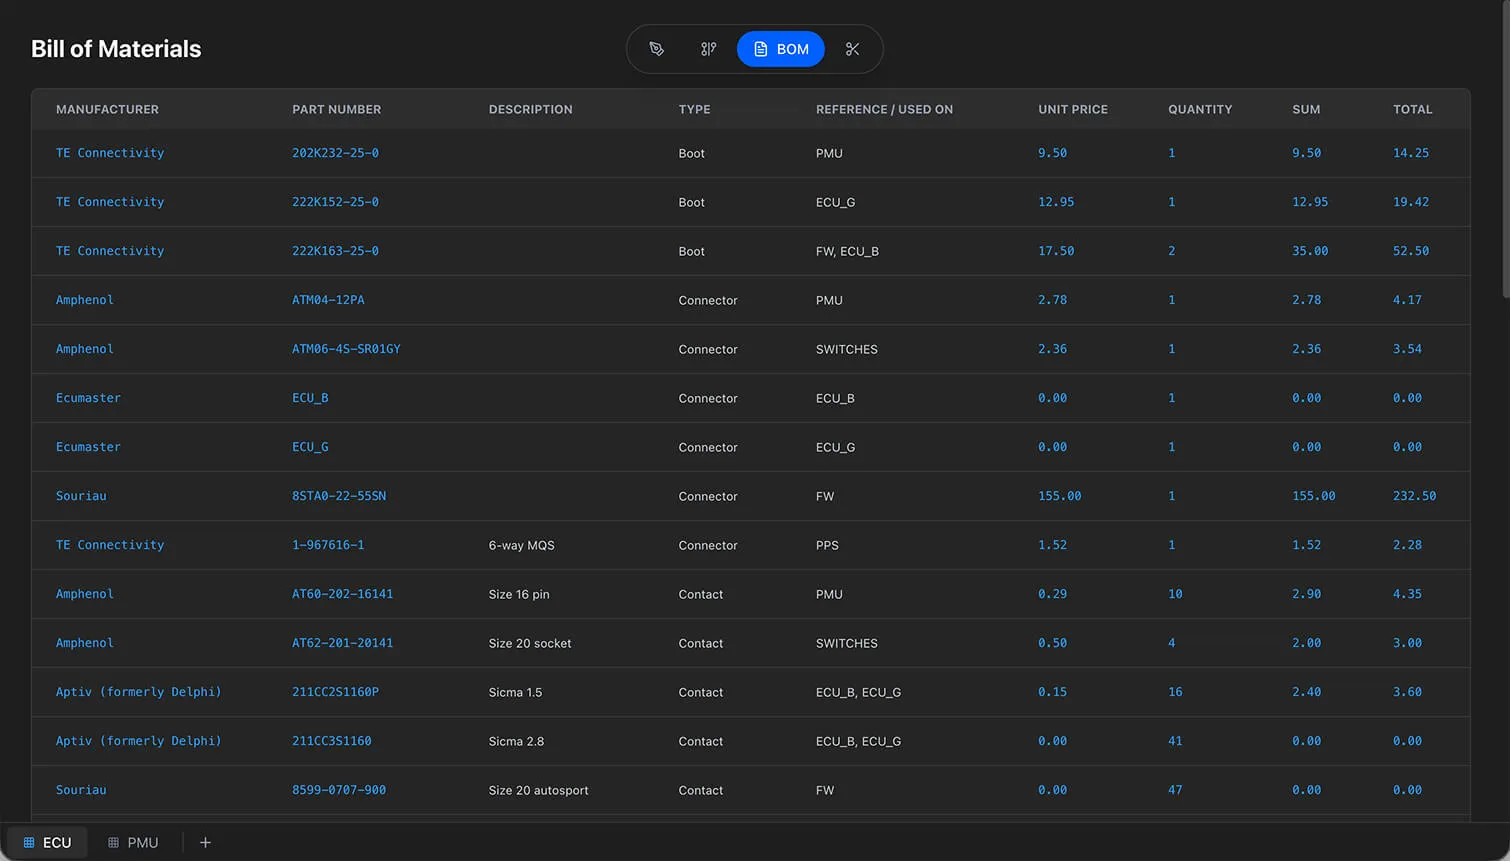Open part number 202K232-25-0
1510x861 pixels.
point(335,153)
